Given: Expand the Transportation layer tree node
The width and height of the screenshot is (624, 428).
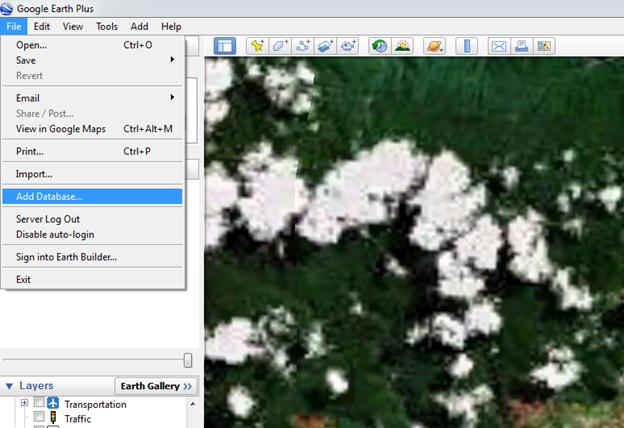Looking at the screenshot, I should 24,404.
